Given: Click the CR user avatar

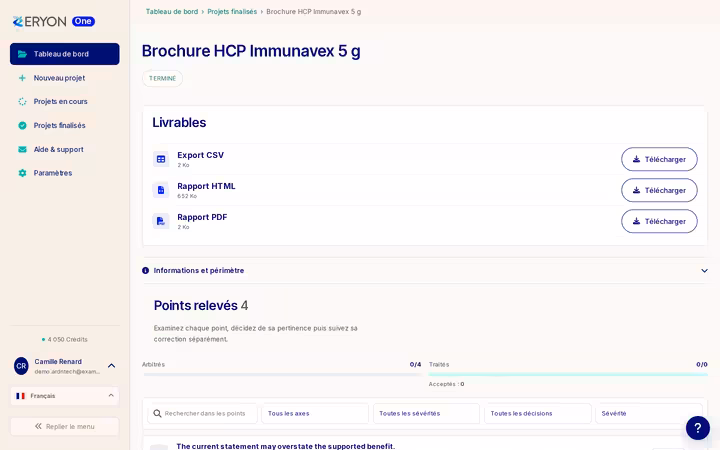Looking at the screenshot, I should (21, 366).
